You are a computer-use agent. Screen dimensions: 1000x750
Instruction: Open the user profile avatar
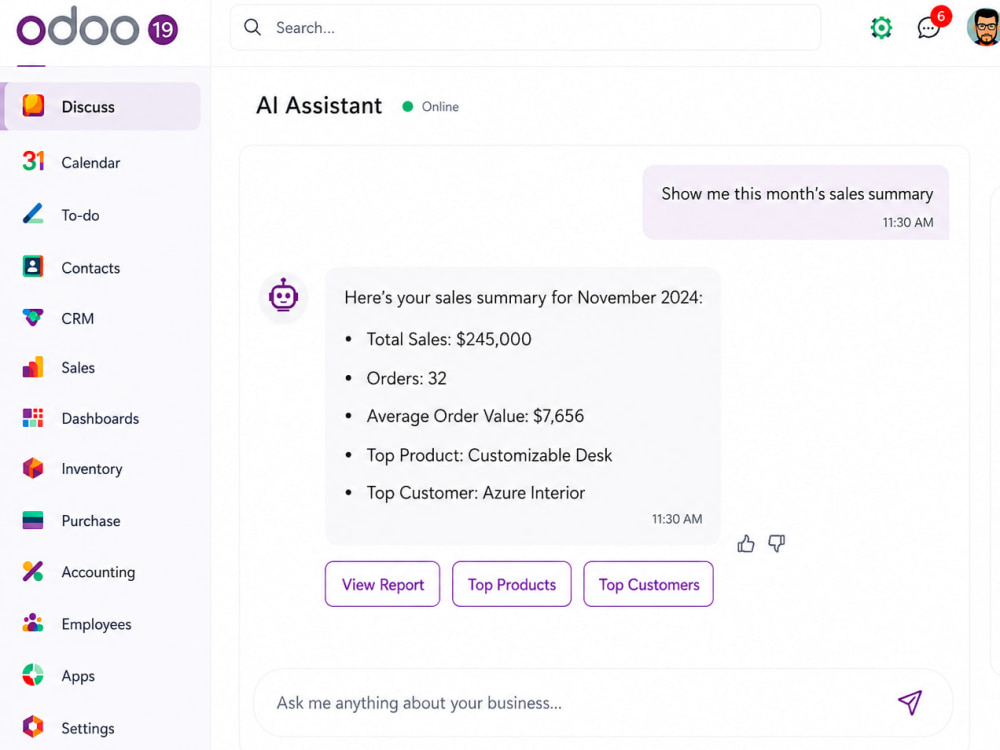click(983, 27)
